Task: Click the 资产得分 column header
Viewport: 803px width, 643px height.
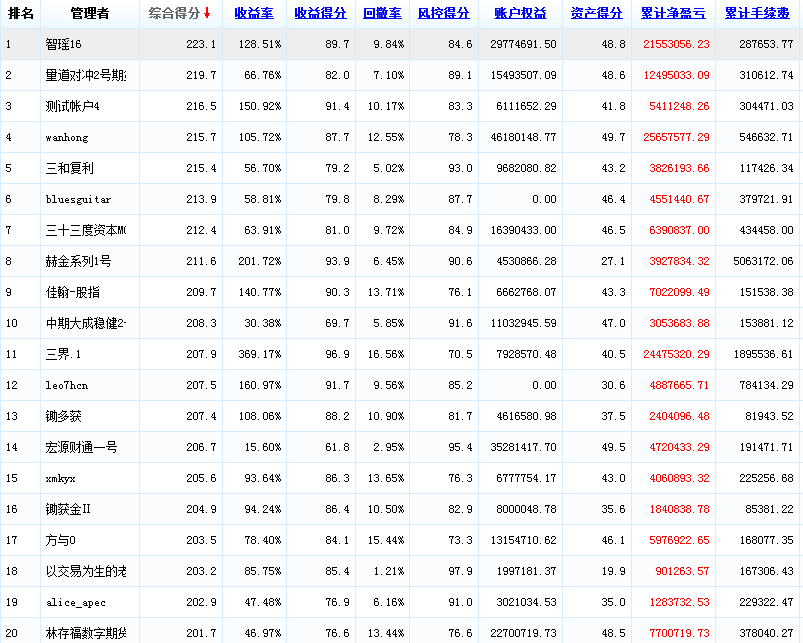Action: point(596,14)
